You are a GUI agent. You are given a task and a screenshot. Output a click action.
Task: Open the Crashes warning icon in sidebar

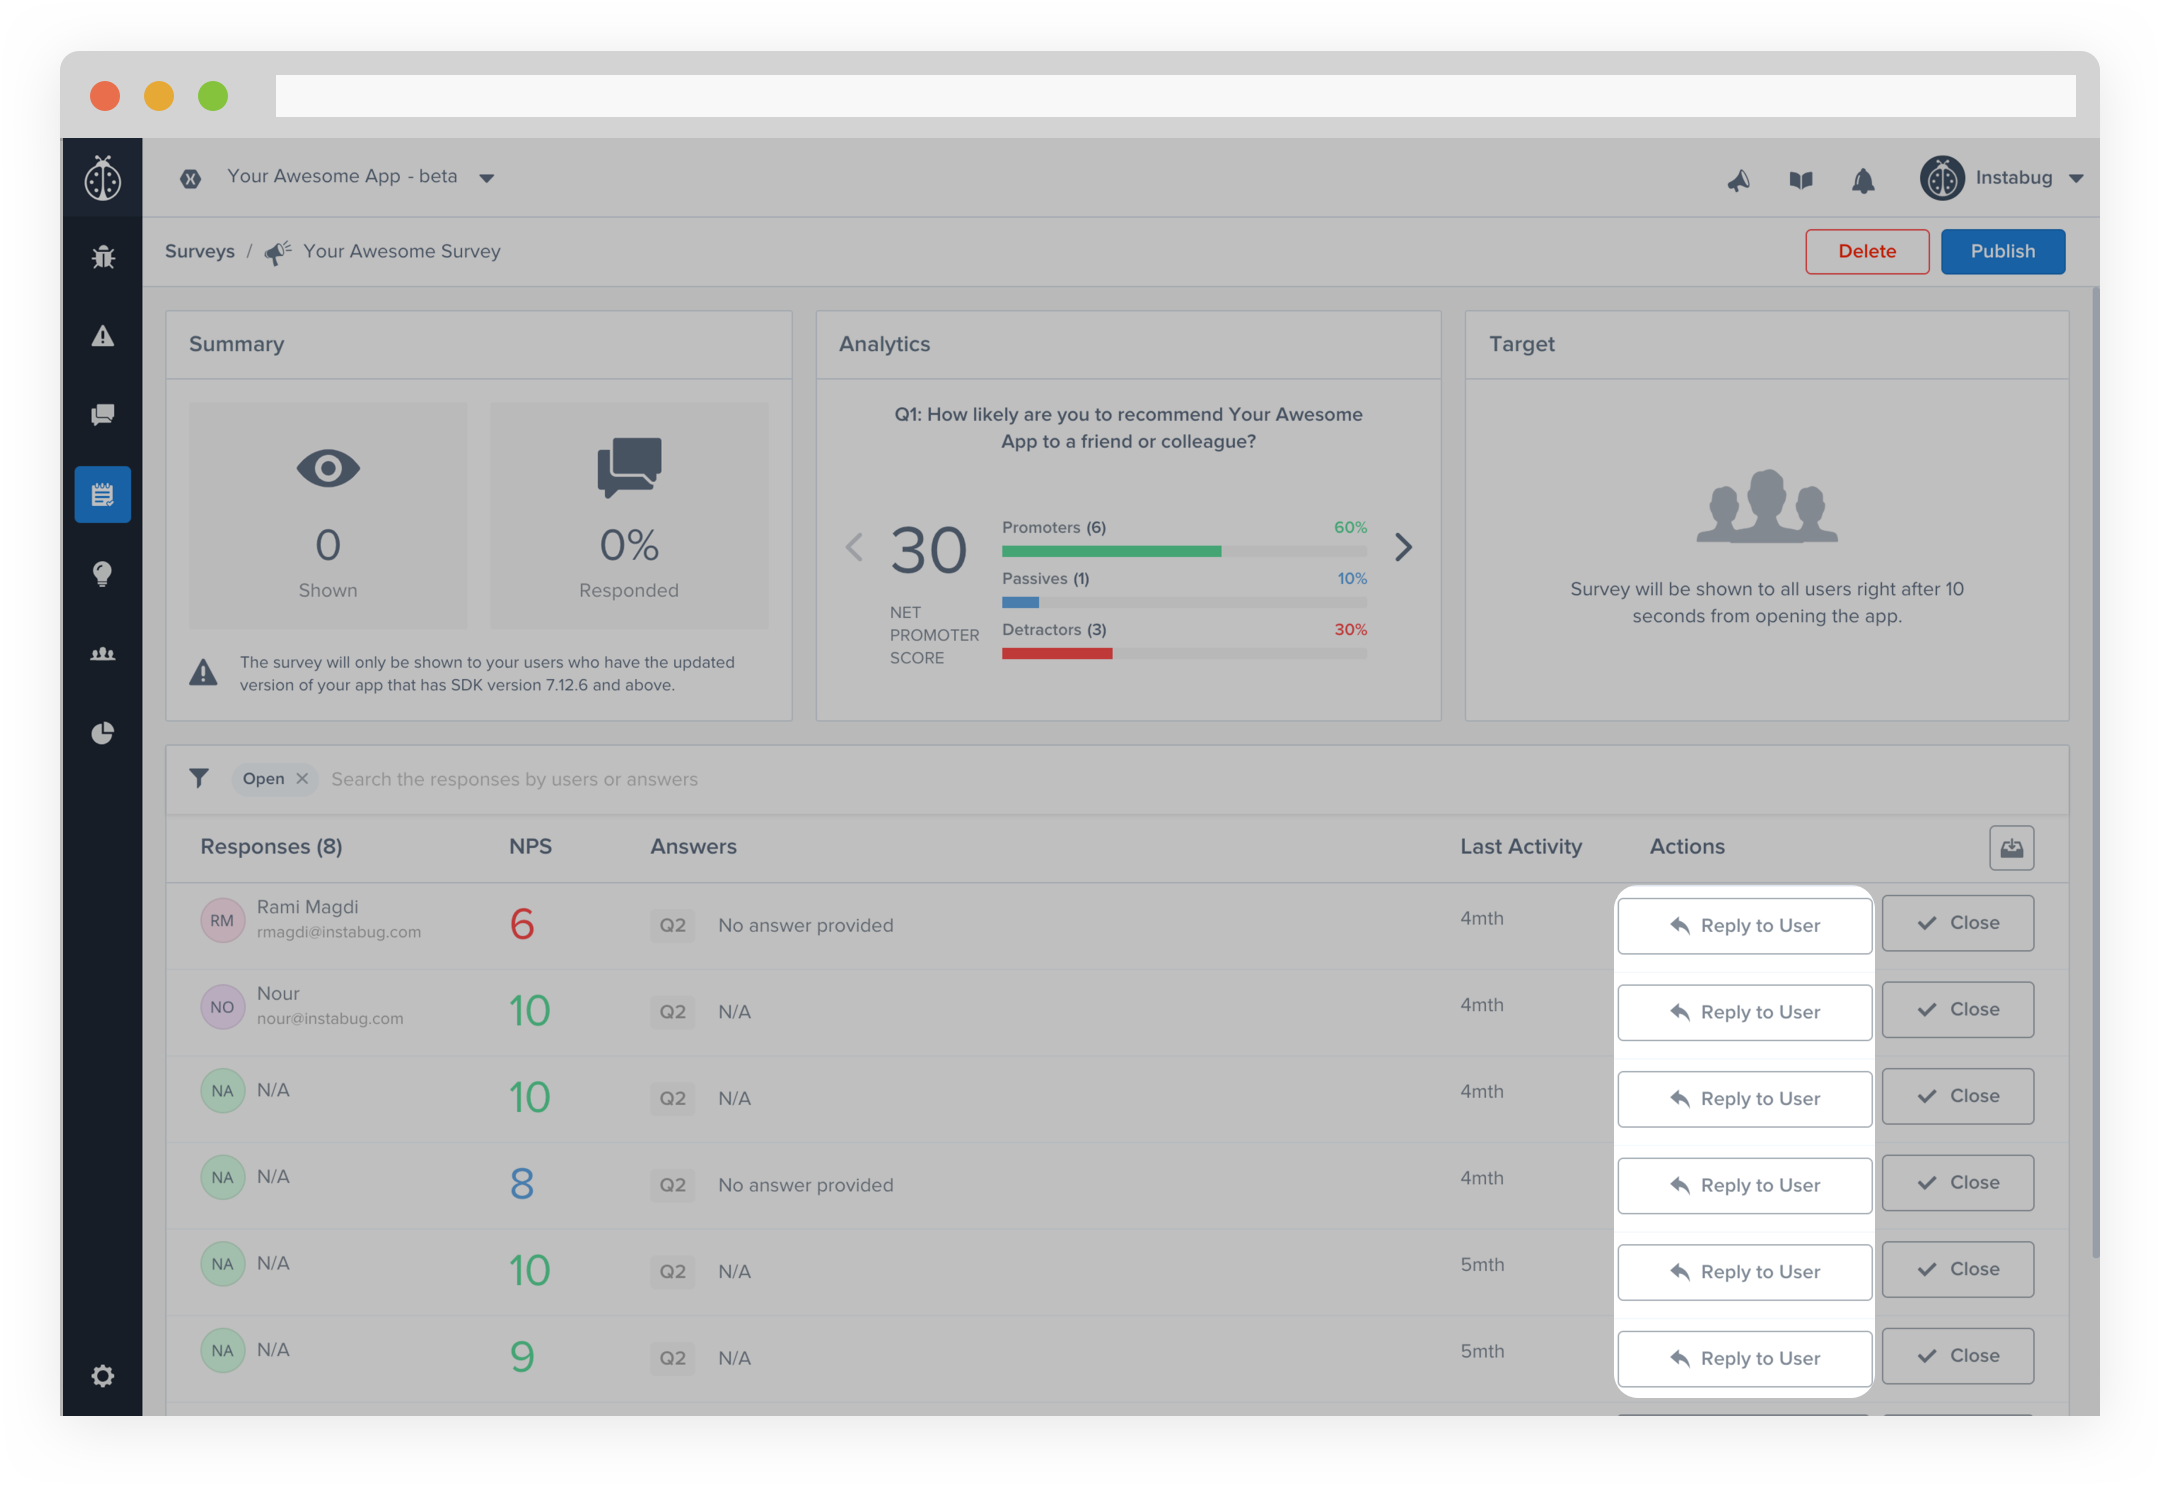[103, 336]
